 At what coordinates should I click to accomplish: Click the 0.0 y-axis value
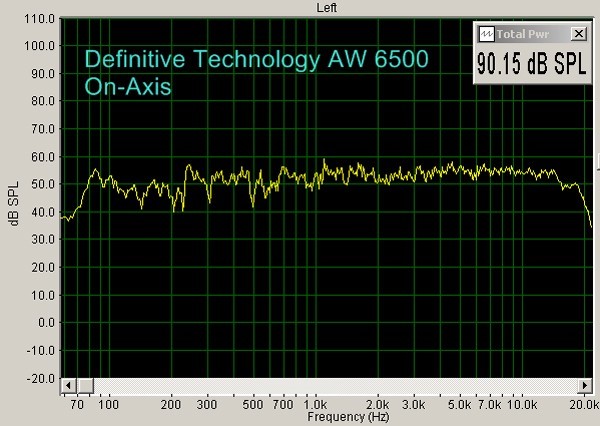tap(47, 323)
